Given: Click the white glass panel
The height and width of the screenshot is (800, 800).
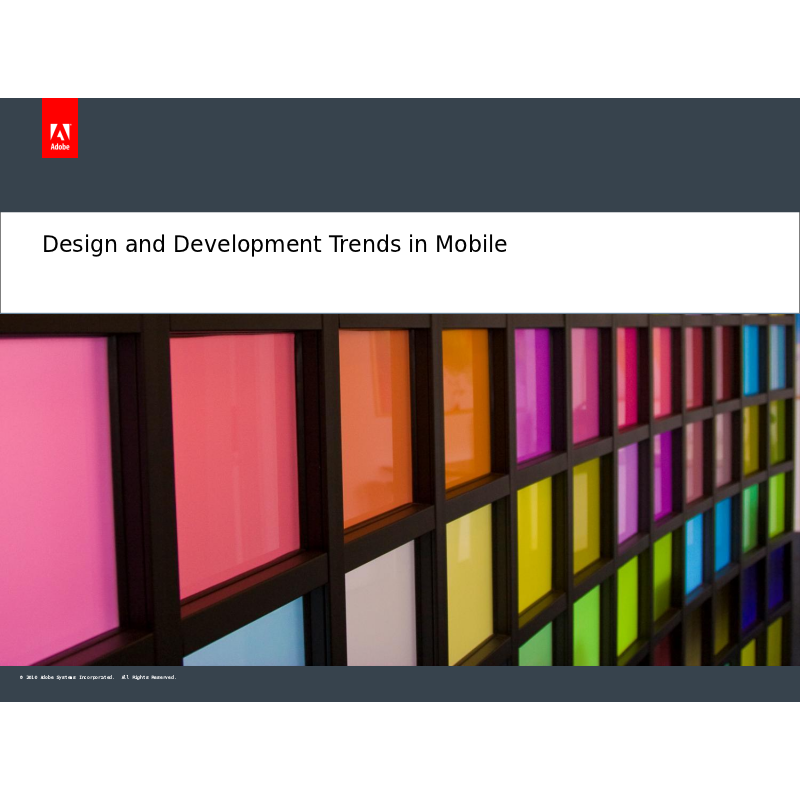Looking at the screenshot, I should (380, 603).
